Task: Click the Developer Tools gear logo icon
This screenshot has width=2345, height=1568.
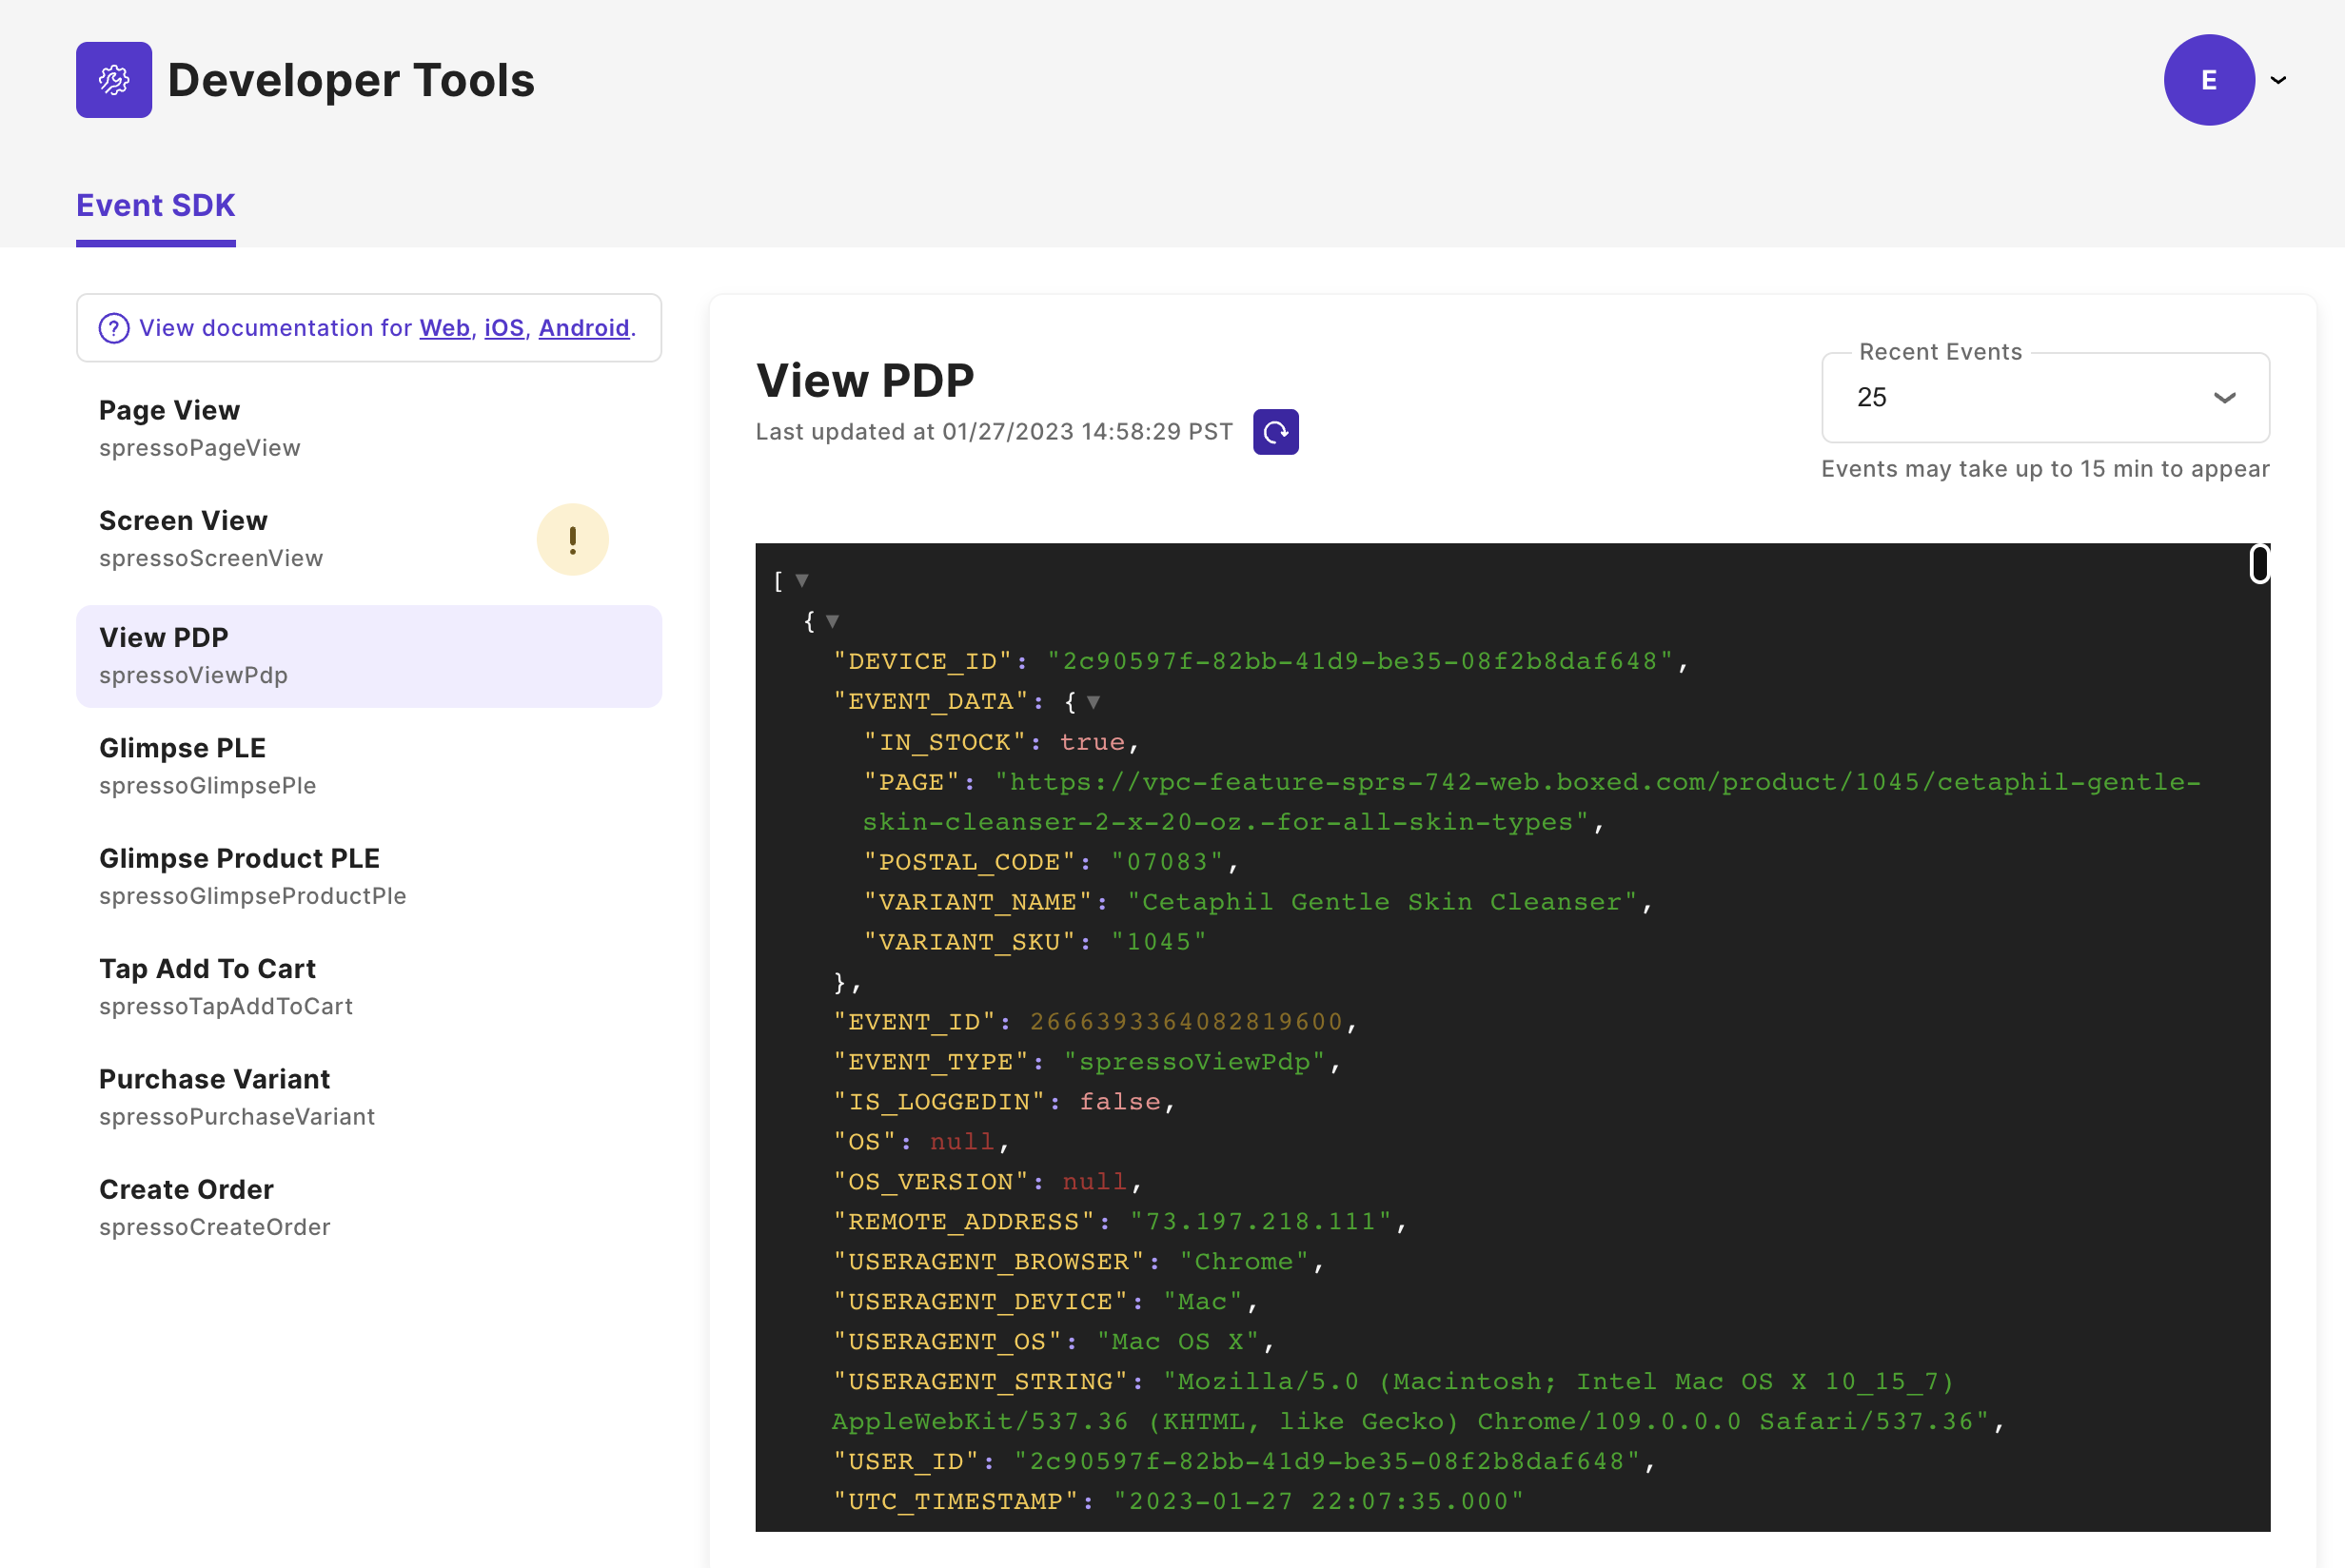Action: tap(114, 80)
